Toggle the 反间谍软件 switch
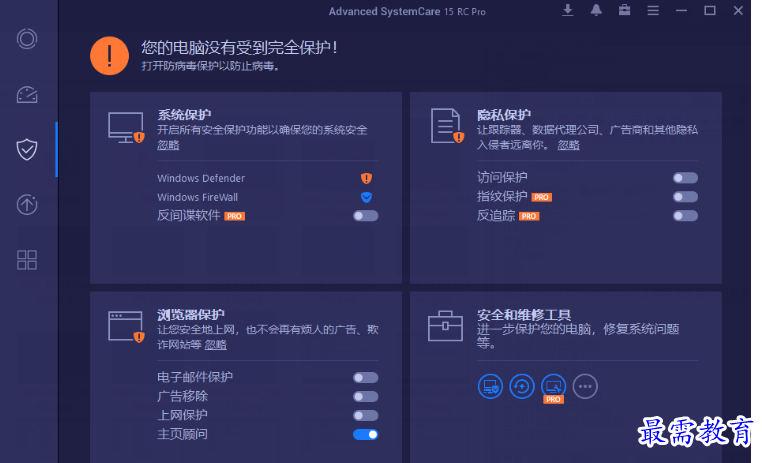This screenshot has width=762, height=463. (x=365, y=216)
